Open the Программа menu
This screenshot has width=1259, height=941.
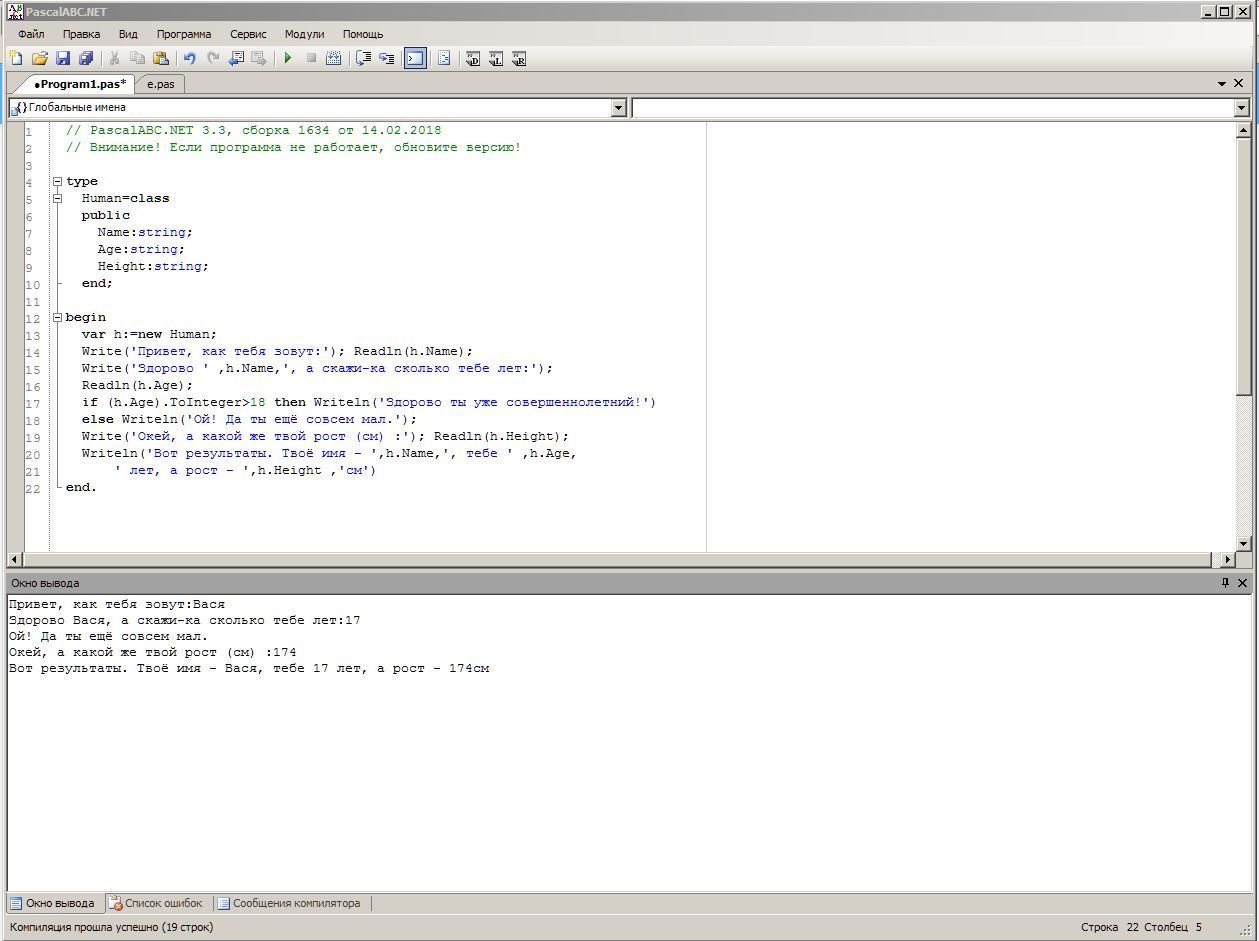coord(183,34)
